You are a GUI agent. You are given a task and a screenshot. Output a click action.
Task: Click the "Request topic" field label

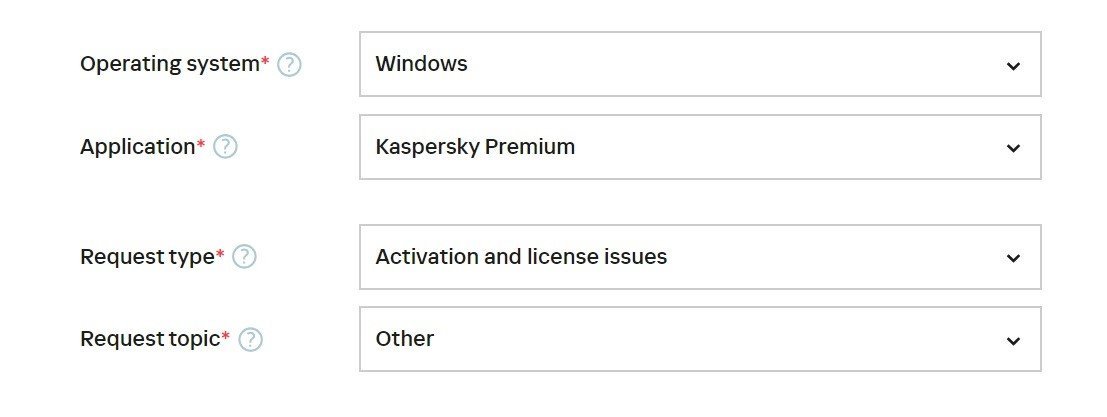[x=149, y=339]
